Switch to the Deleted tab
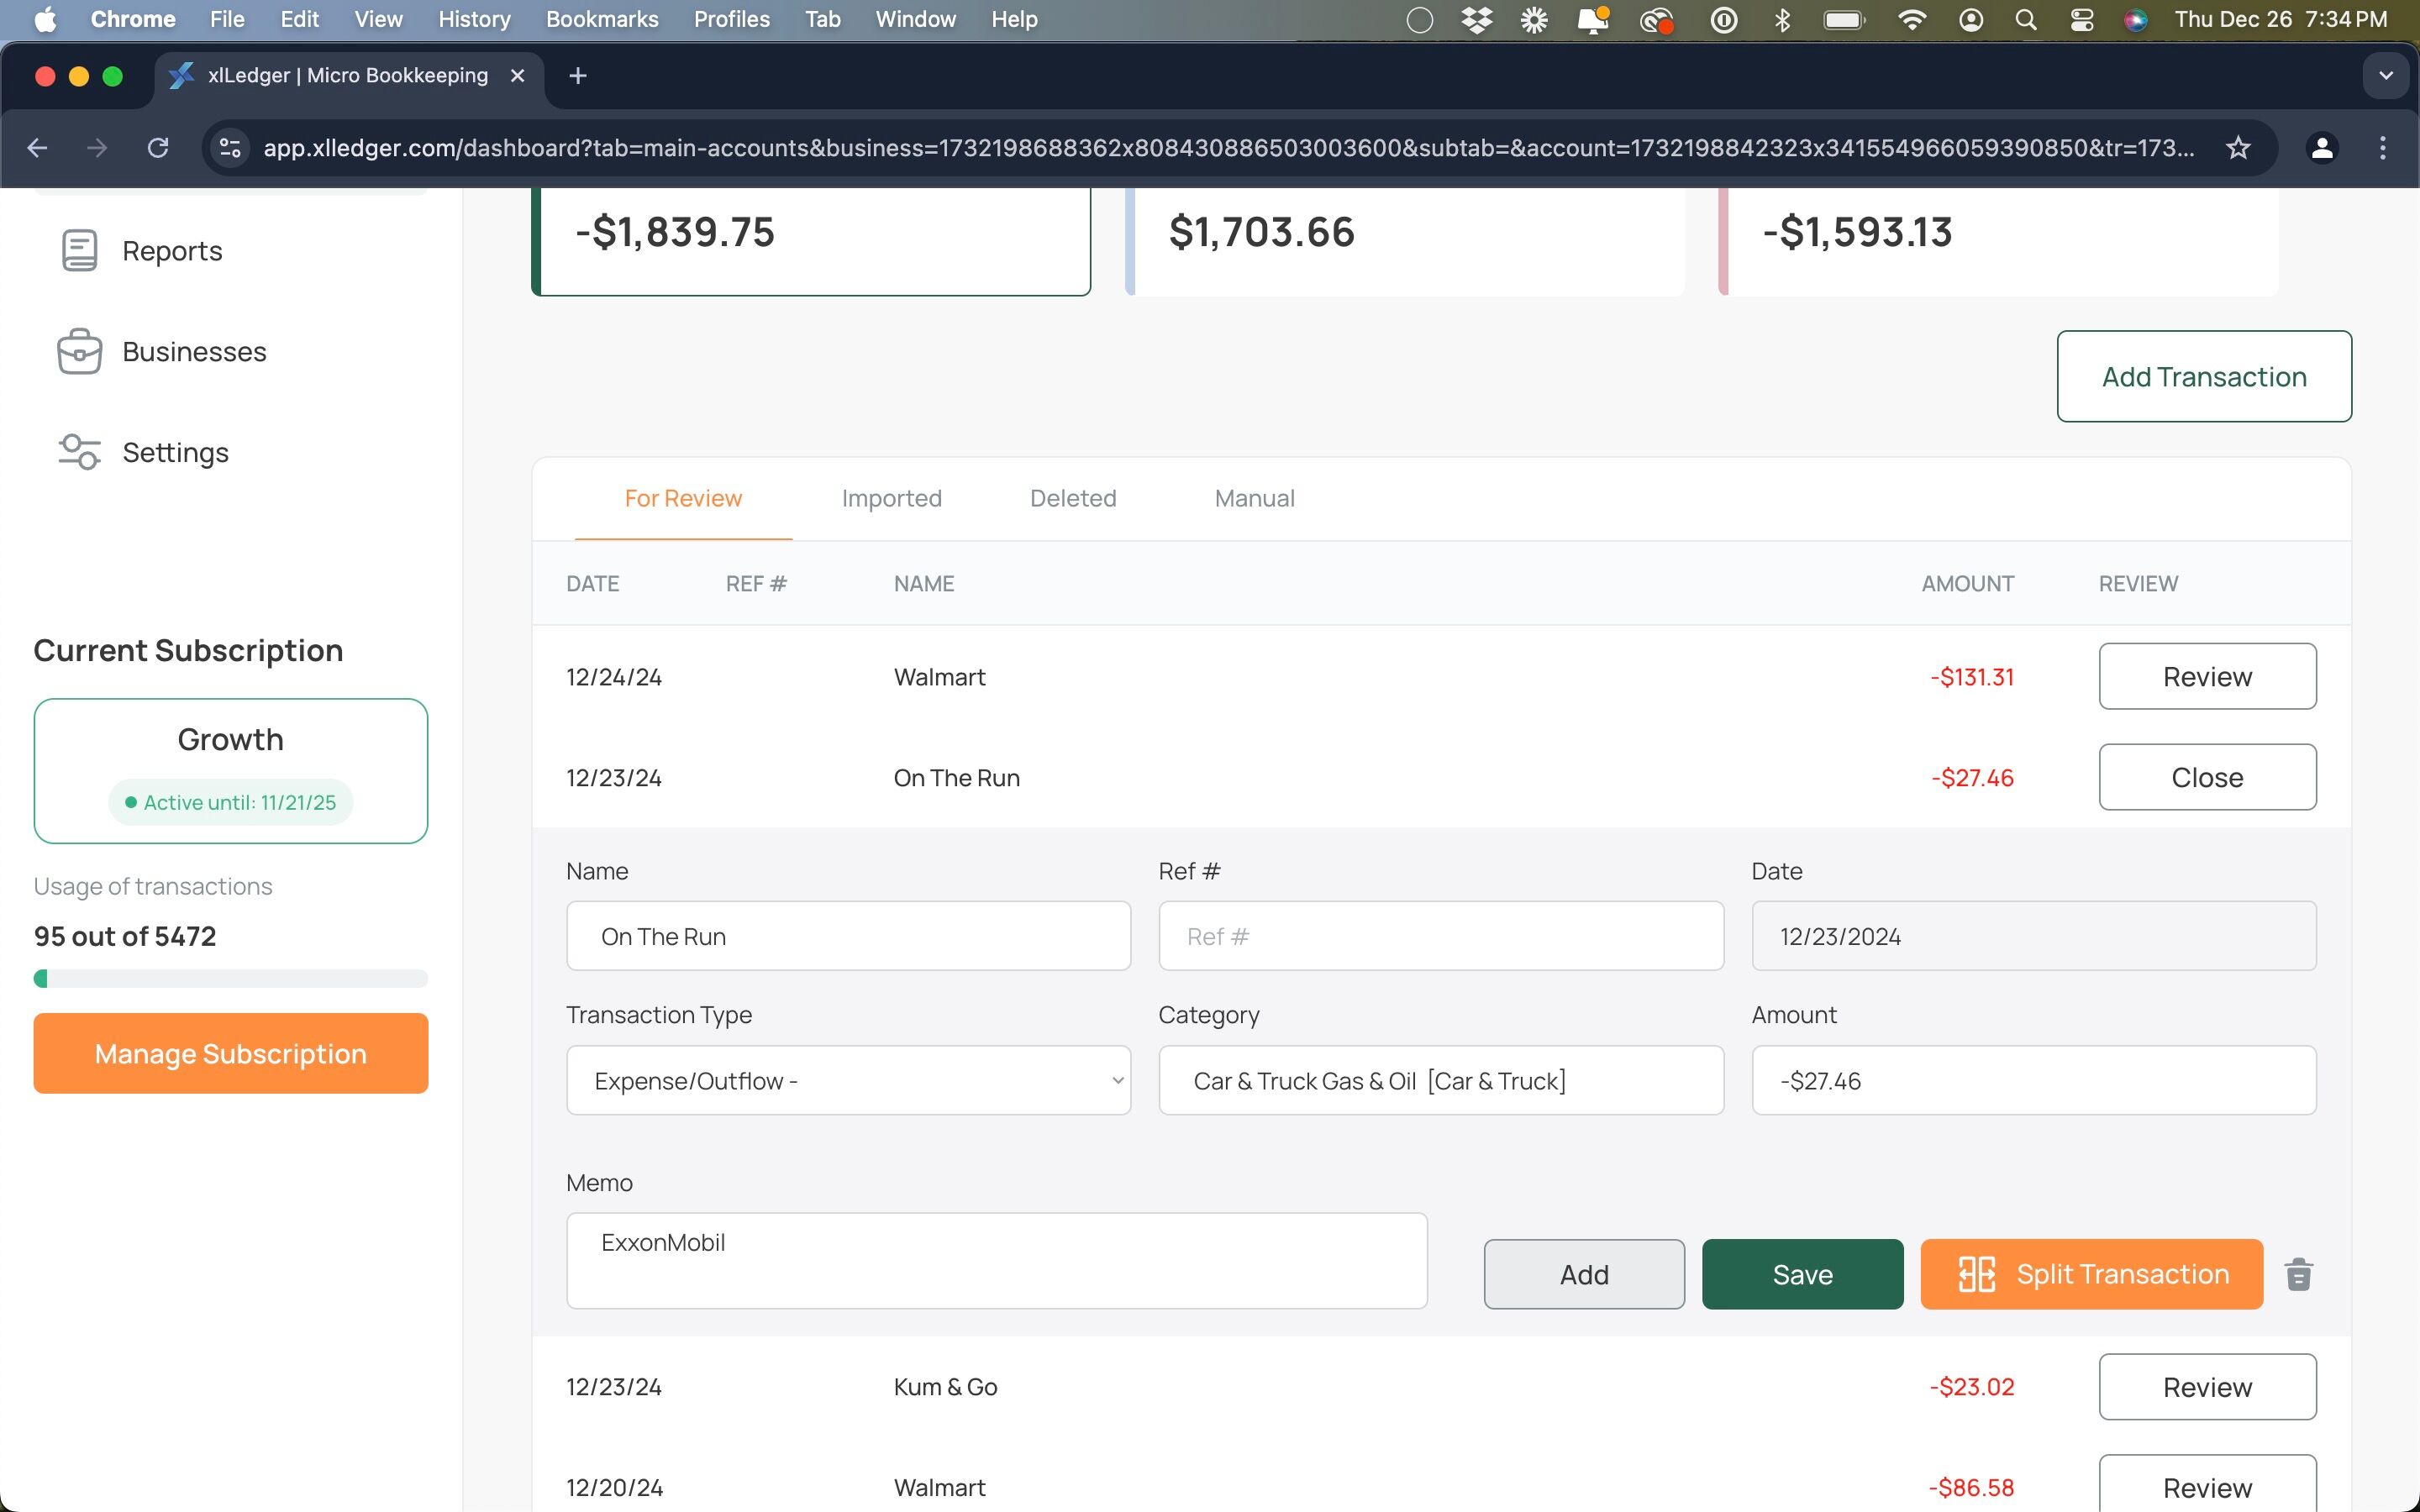The height and width of the screenshot is (1512, 2420). (x=1073, y=498)
